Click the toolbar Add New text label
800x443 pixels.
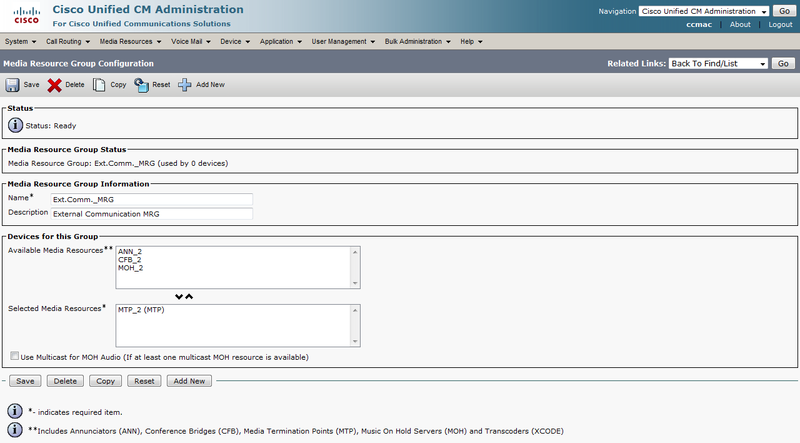210,85
